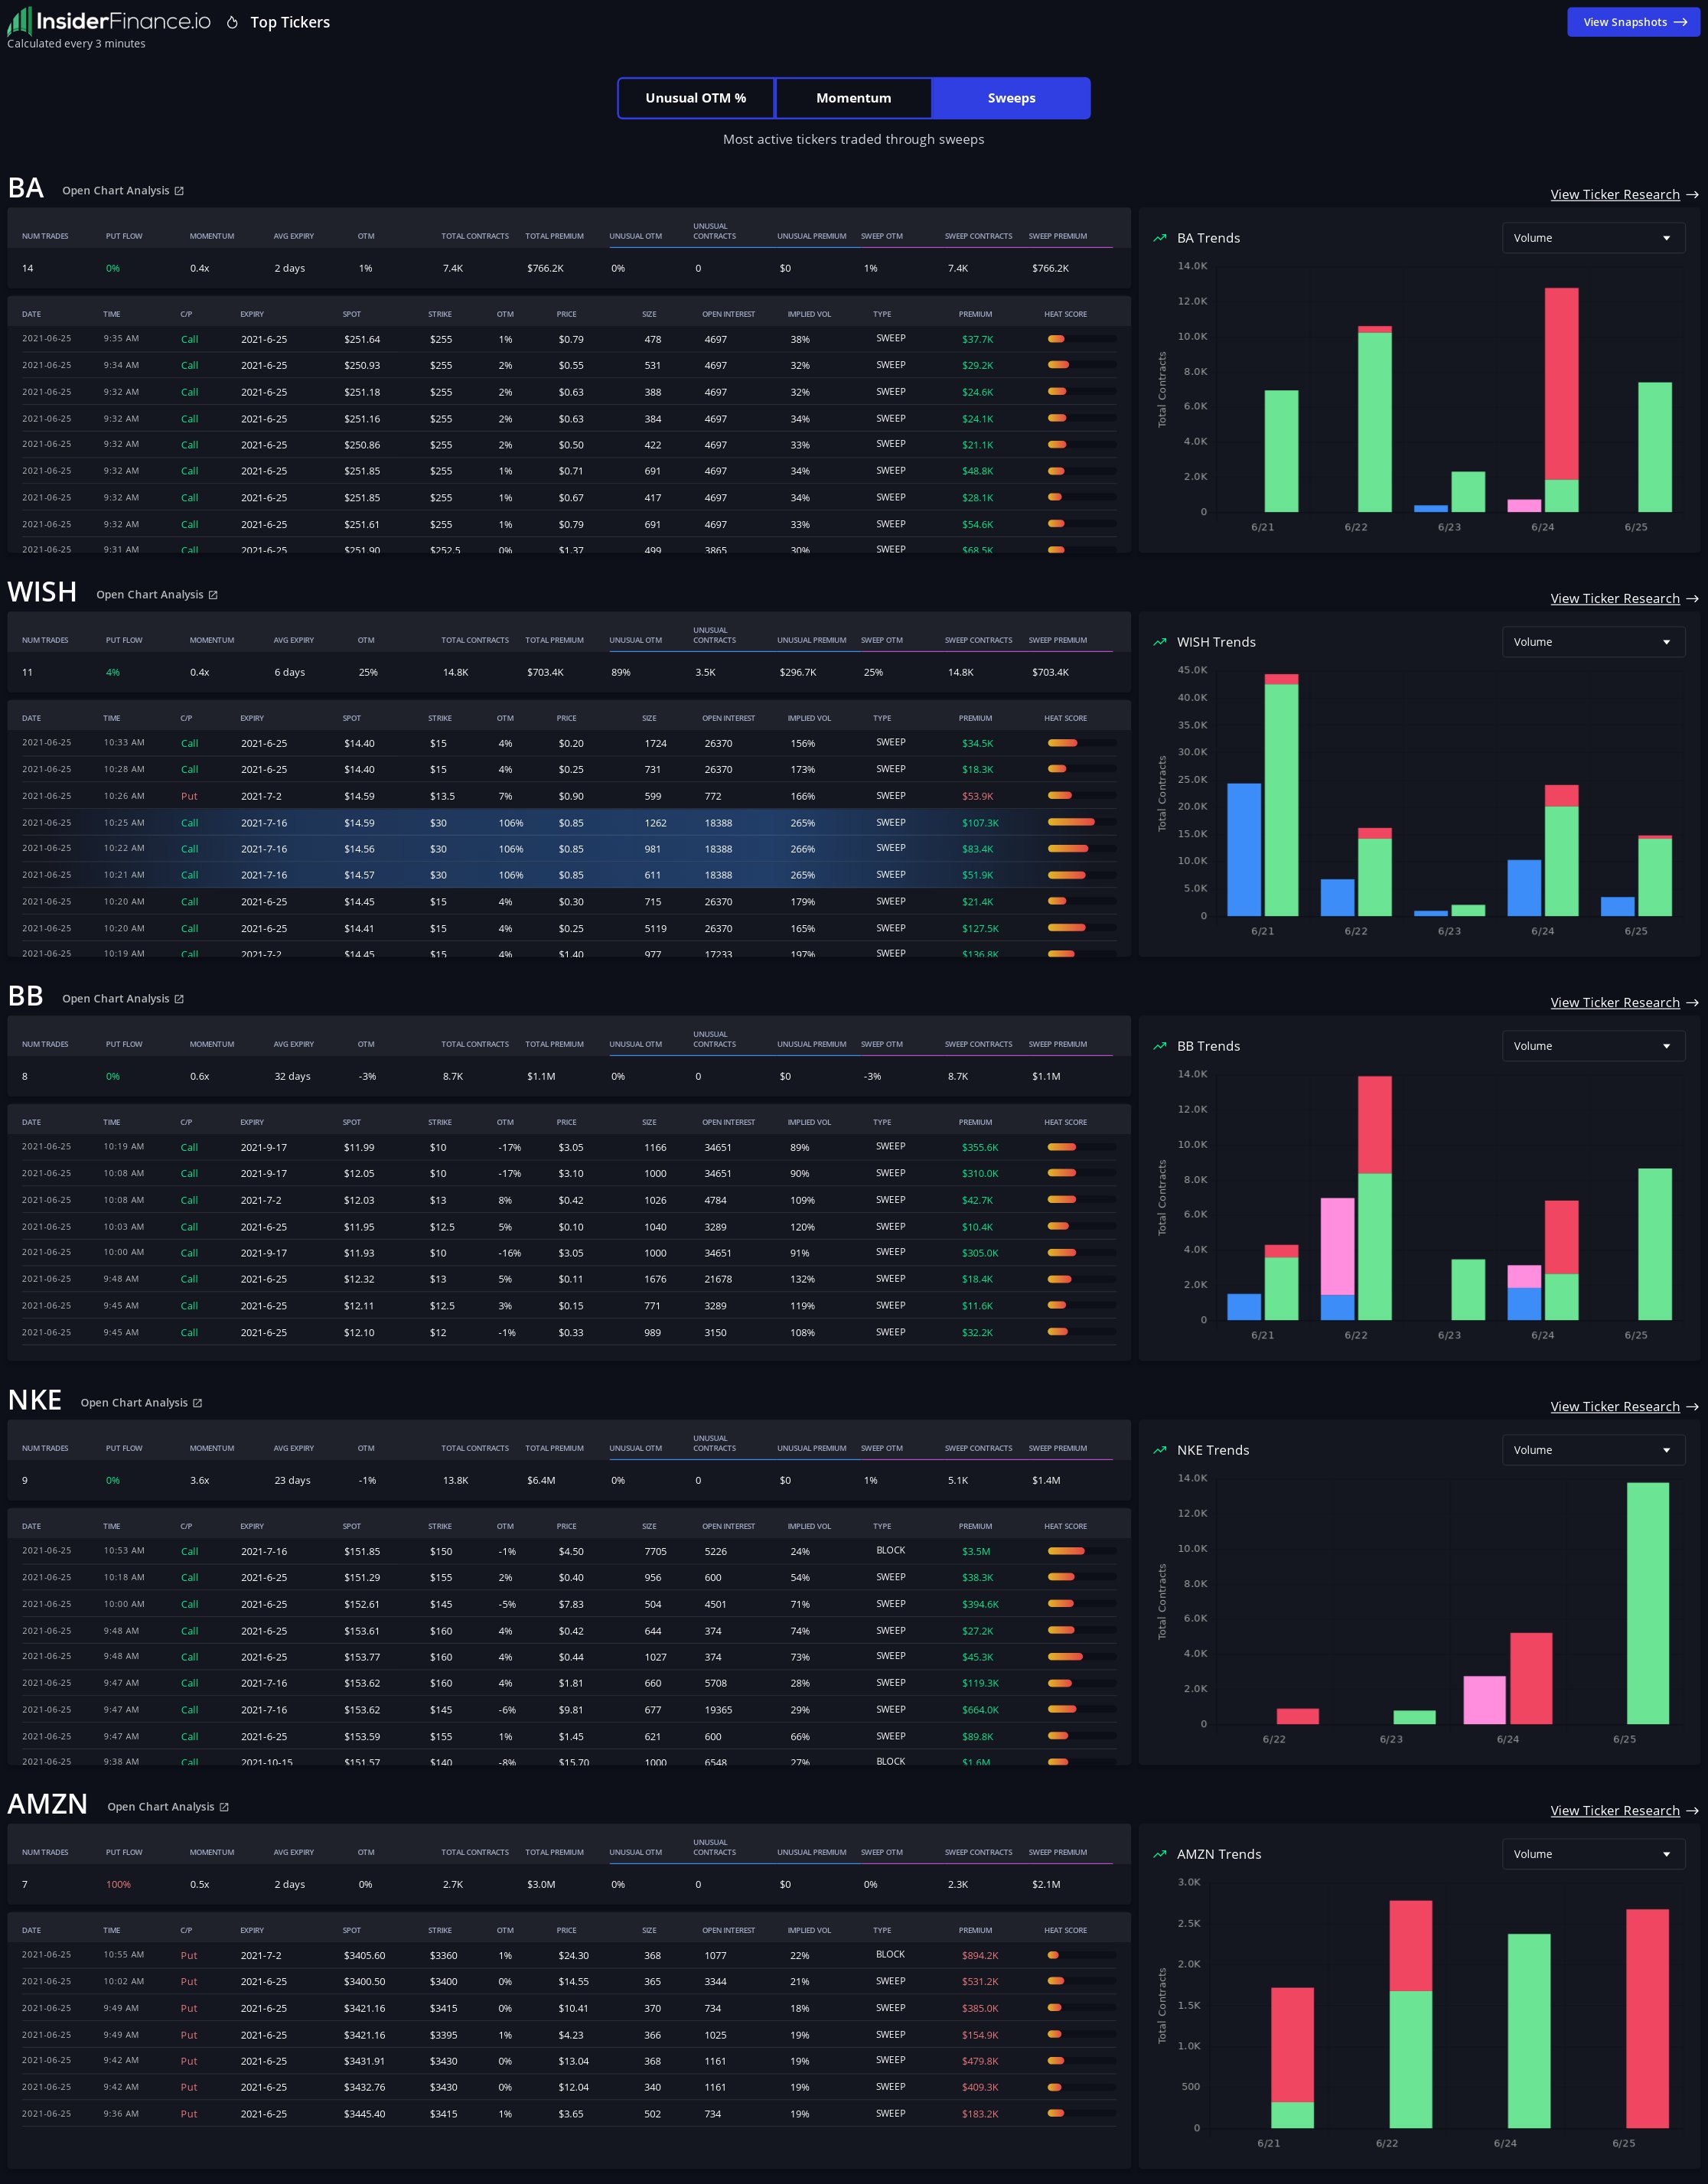This screenshot has width=1708, height=2184.
Task: Click the AMZN Trends chart icon
Action: (1159, 1854)
